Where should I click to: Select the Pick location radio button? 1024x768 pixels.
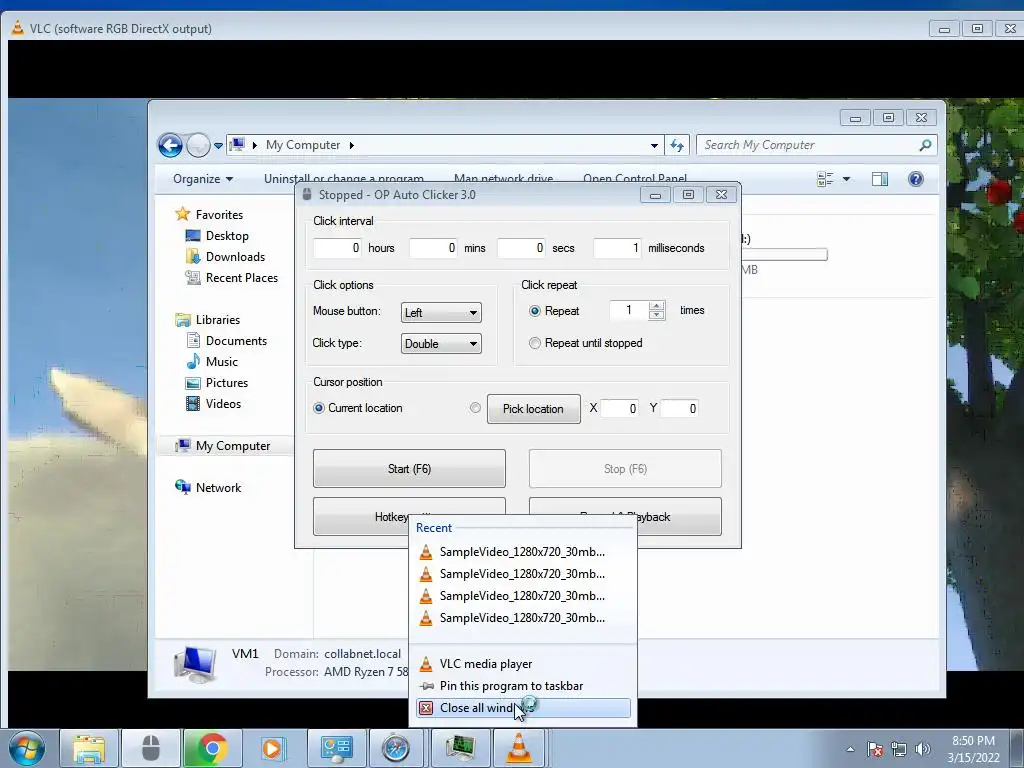tap(475, 408)
